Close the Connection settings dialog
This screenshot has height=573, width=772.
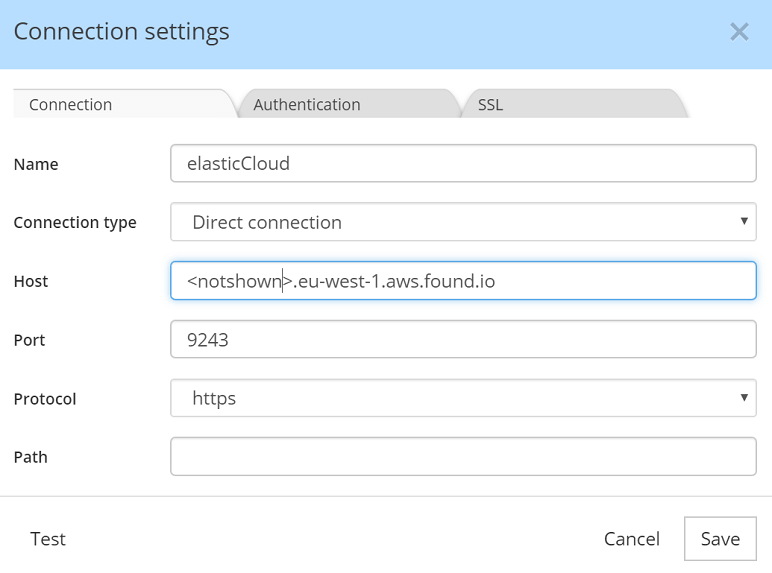pyautogui.click(x=739, y=32)
